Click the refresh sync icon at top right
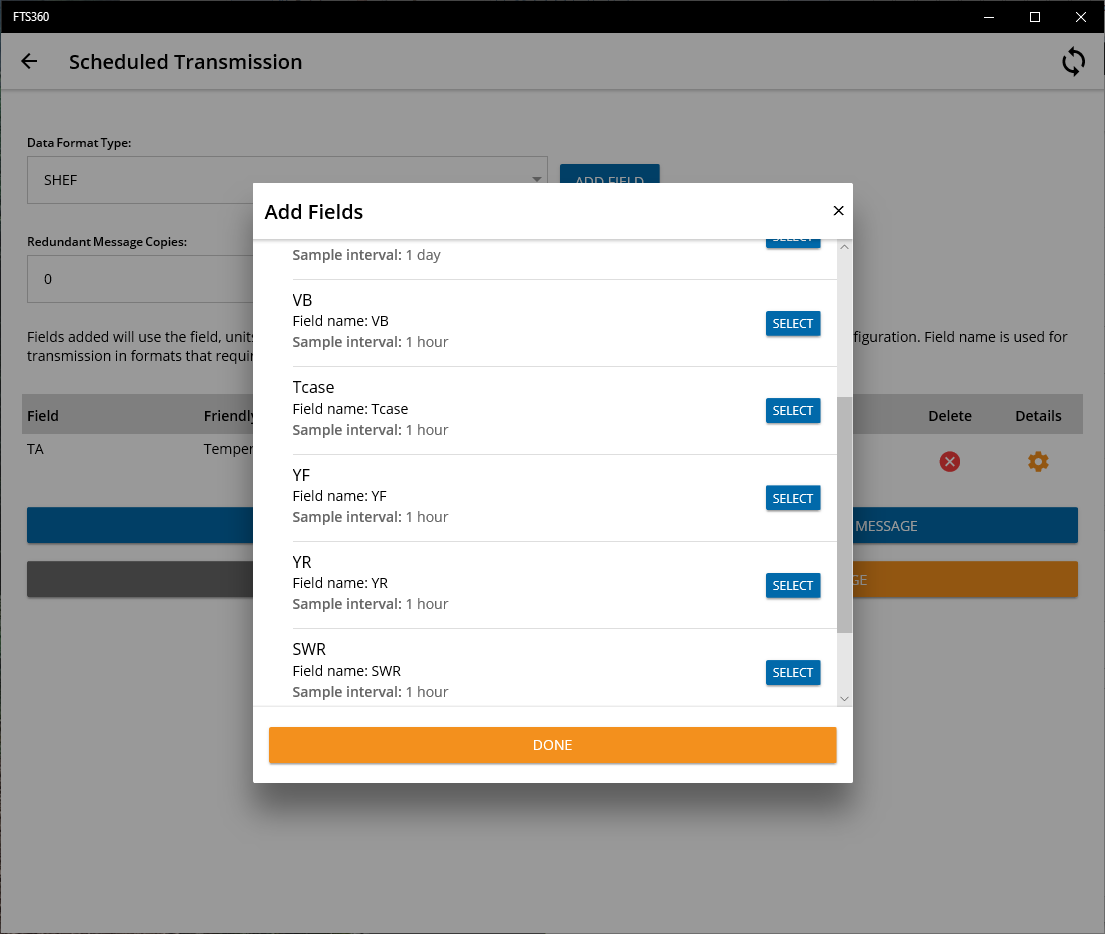 (1073, 61)
